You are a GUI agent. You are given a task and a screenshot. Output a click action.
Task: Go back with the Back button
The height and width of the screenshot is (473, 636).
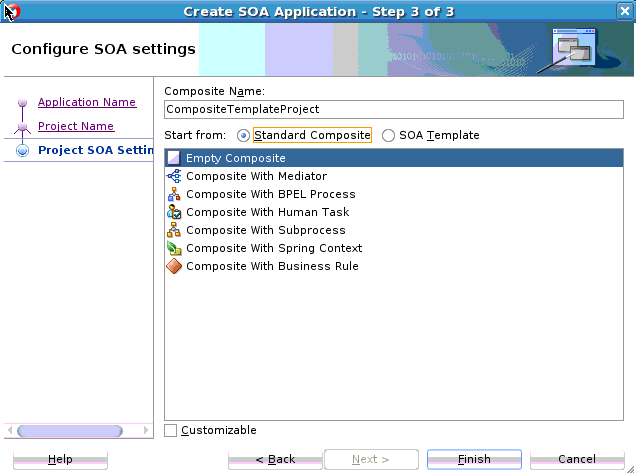274,459
